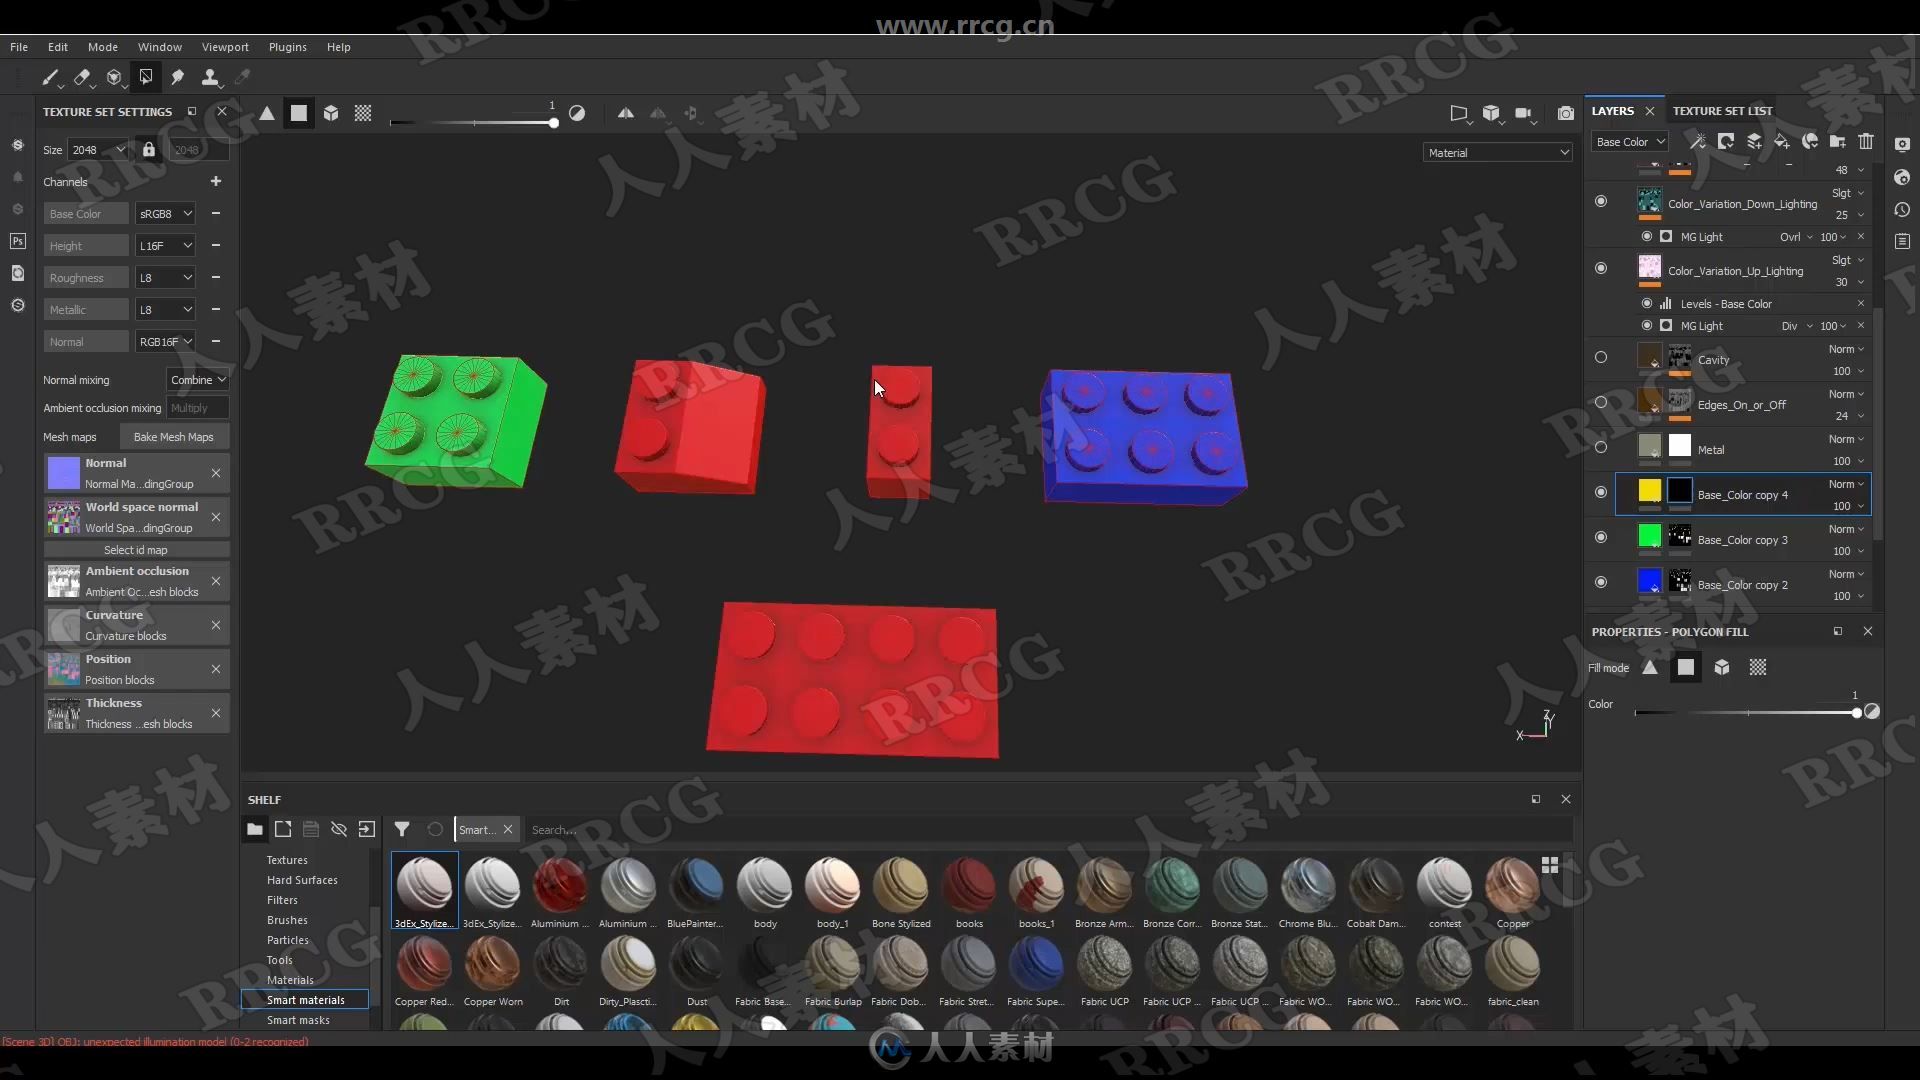Open the Base Color channel dropdown
This screenshot has height=1080, width=1920.
click(165, 212)
